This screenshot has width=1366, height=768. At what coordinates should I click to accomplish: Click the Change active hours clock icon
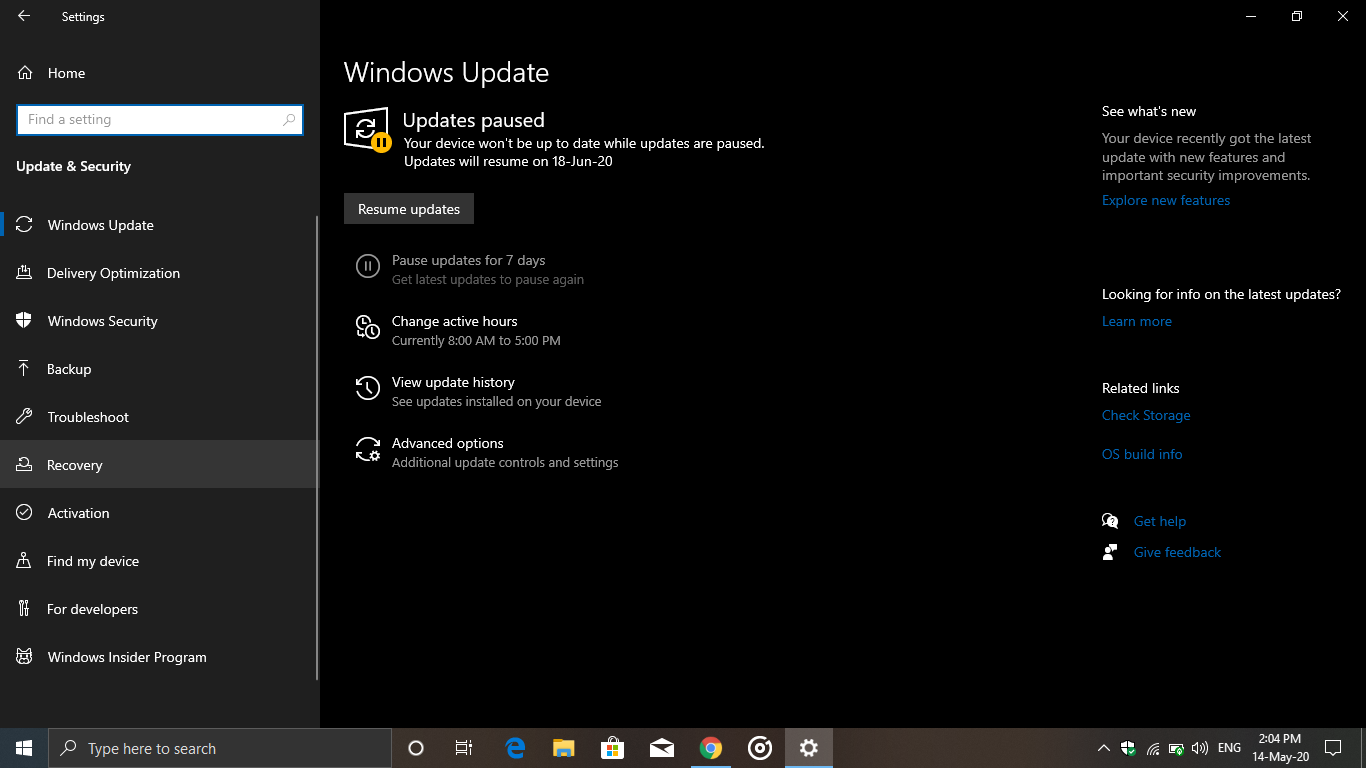[368, 327]
